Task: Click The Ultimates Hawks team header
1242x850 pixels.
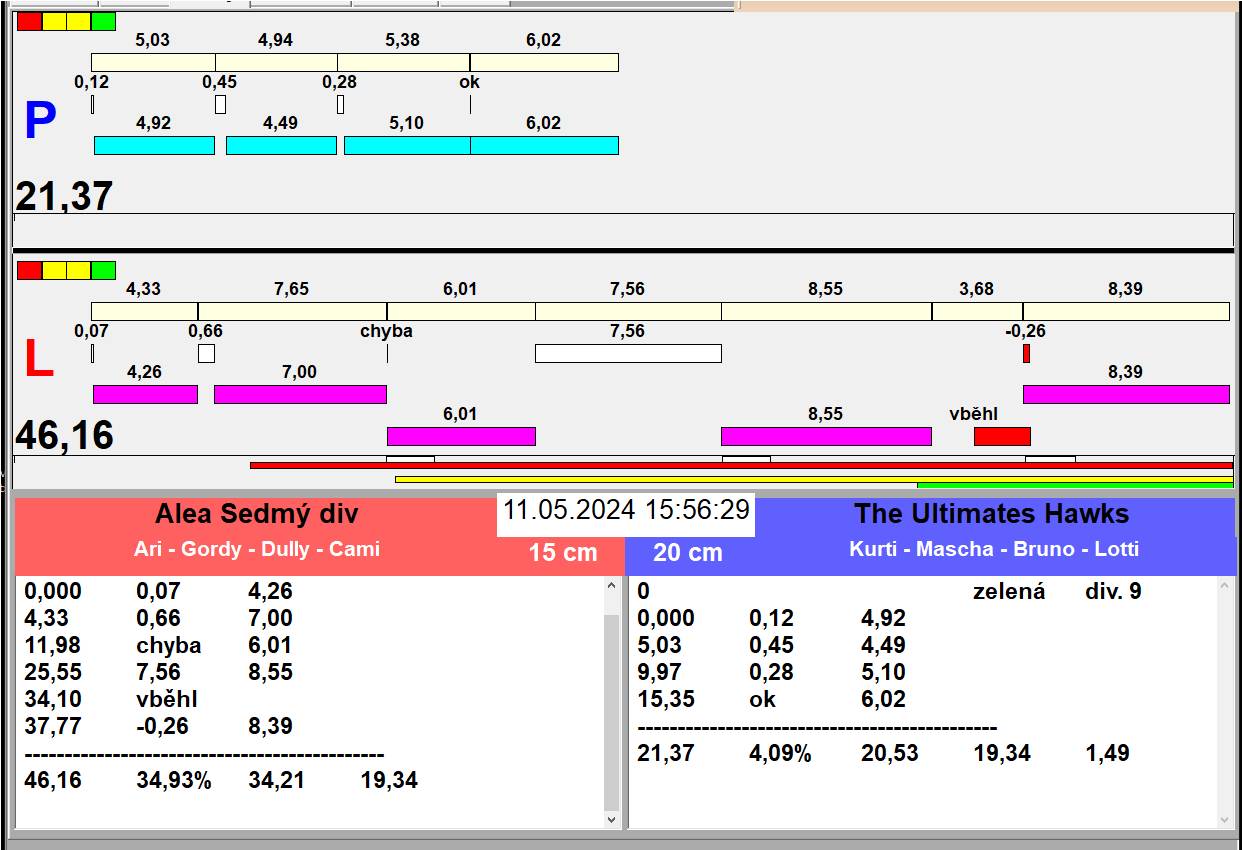Action: coord(990,515)
